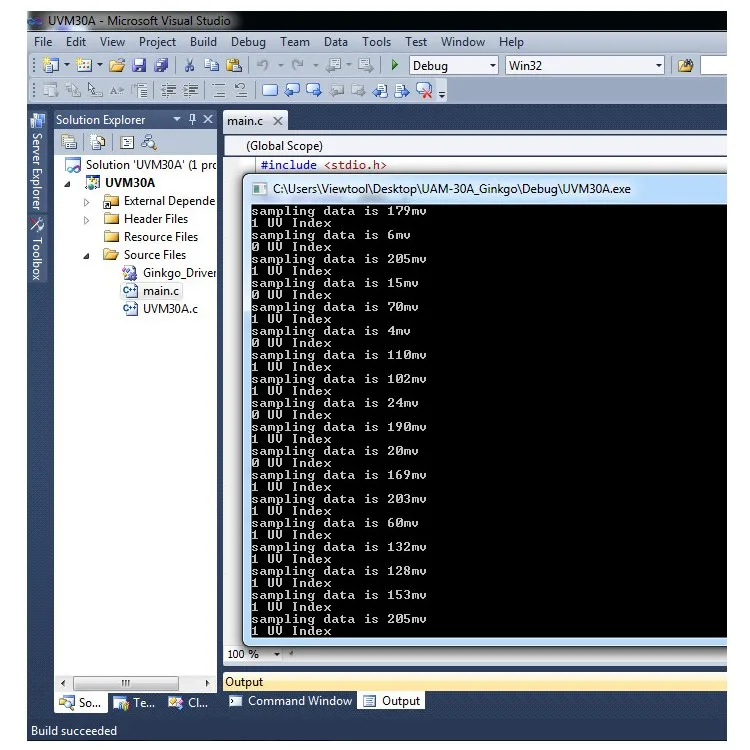Screen dimensions: 750x750
Task: Open bookmark toolbar options dropdown
Action: click(x=442, y=94)
